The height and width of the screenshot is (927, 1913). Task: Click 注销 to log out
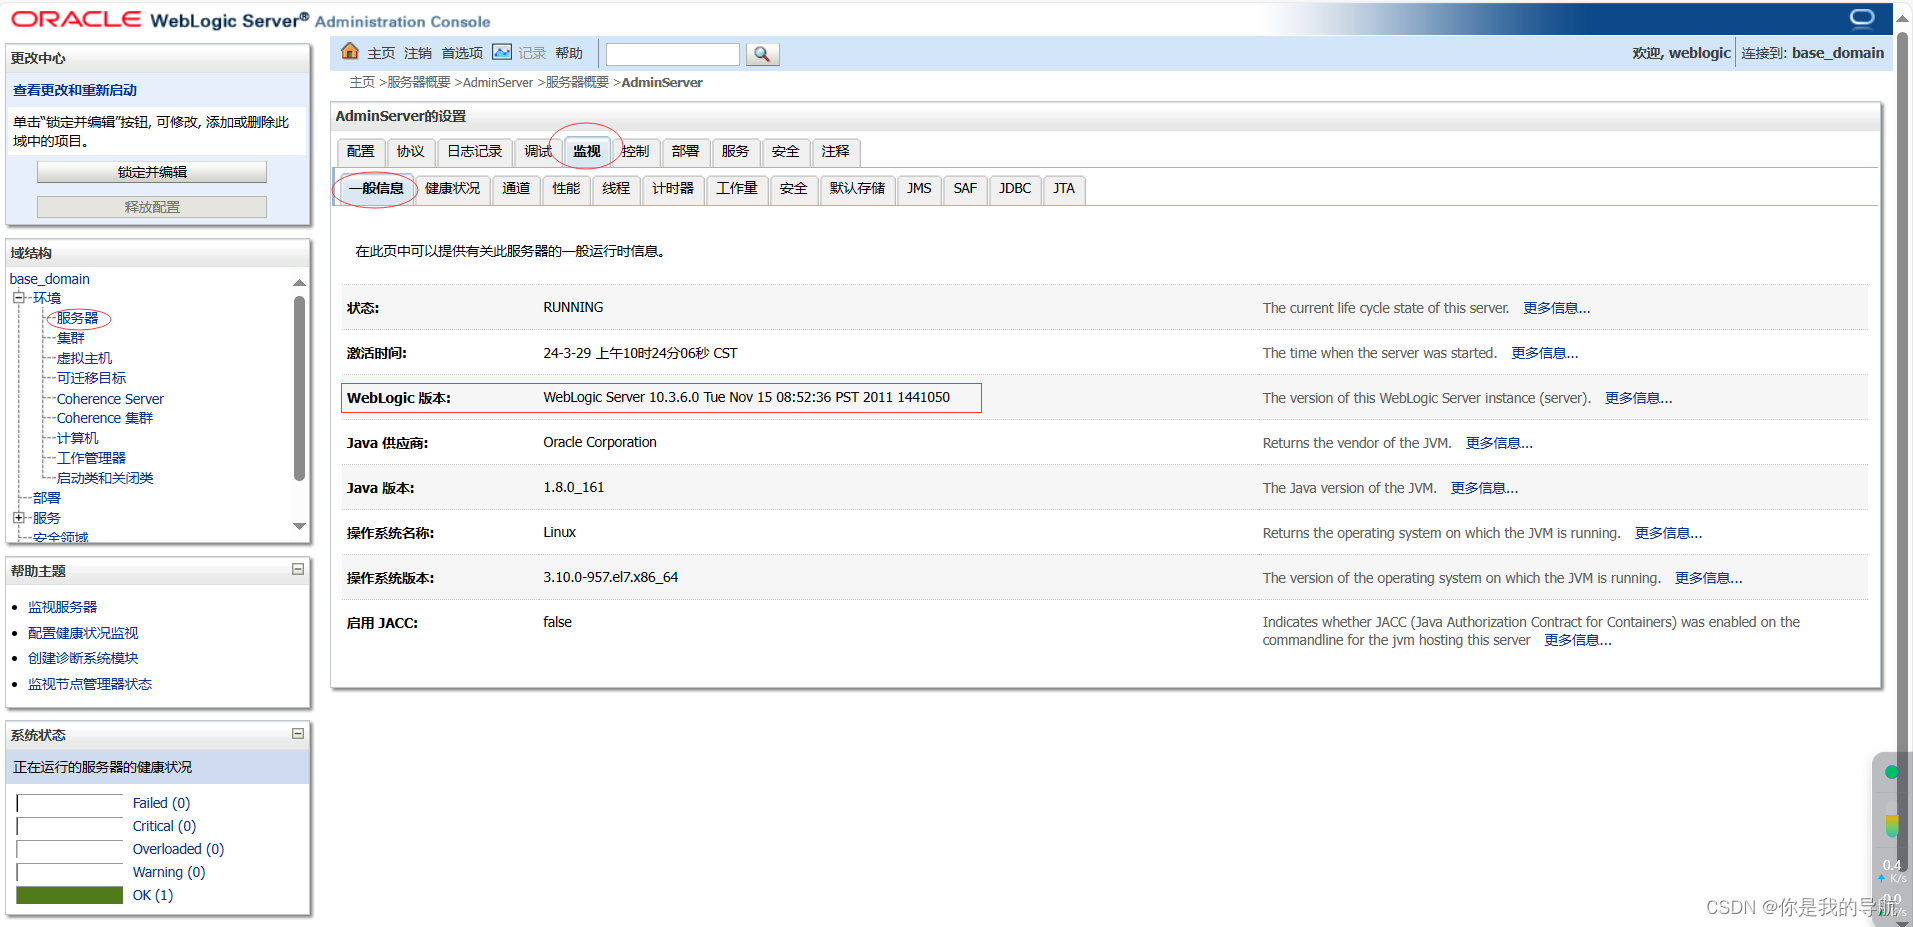(418, 53)
